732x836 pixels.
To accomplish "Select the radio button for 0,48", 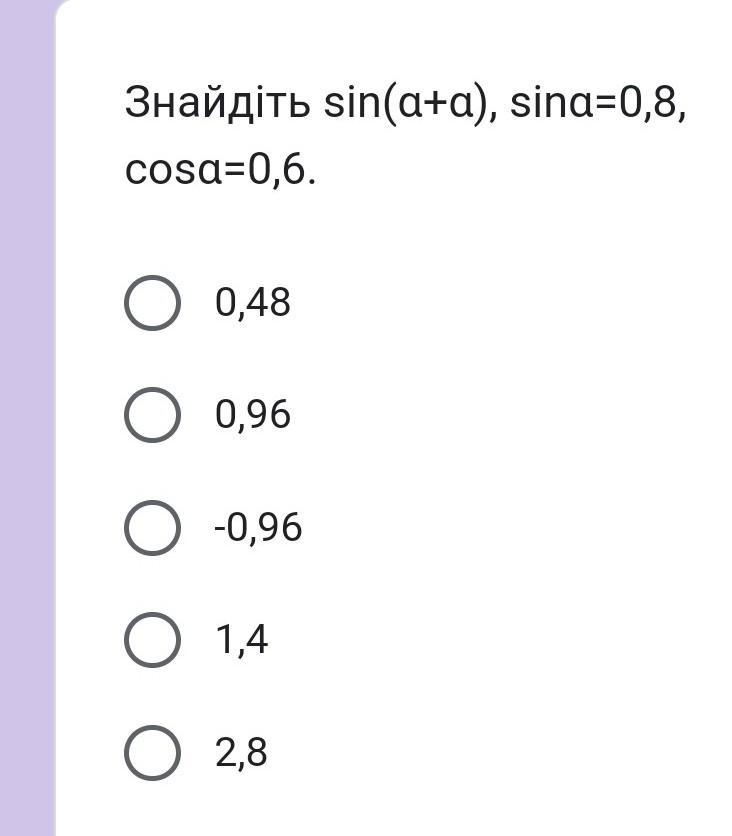I will point(153,302).
